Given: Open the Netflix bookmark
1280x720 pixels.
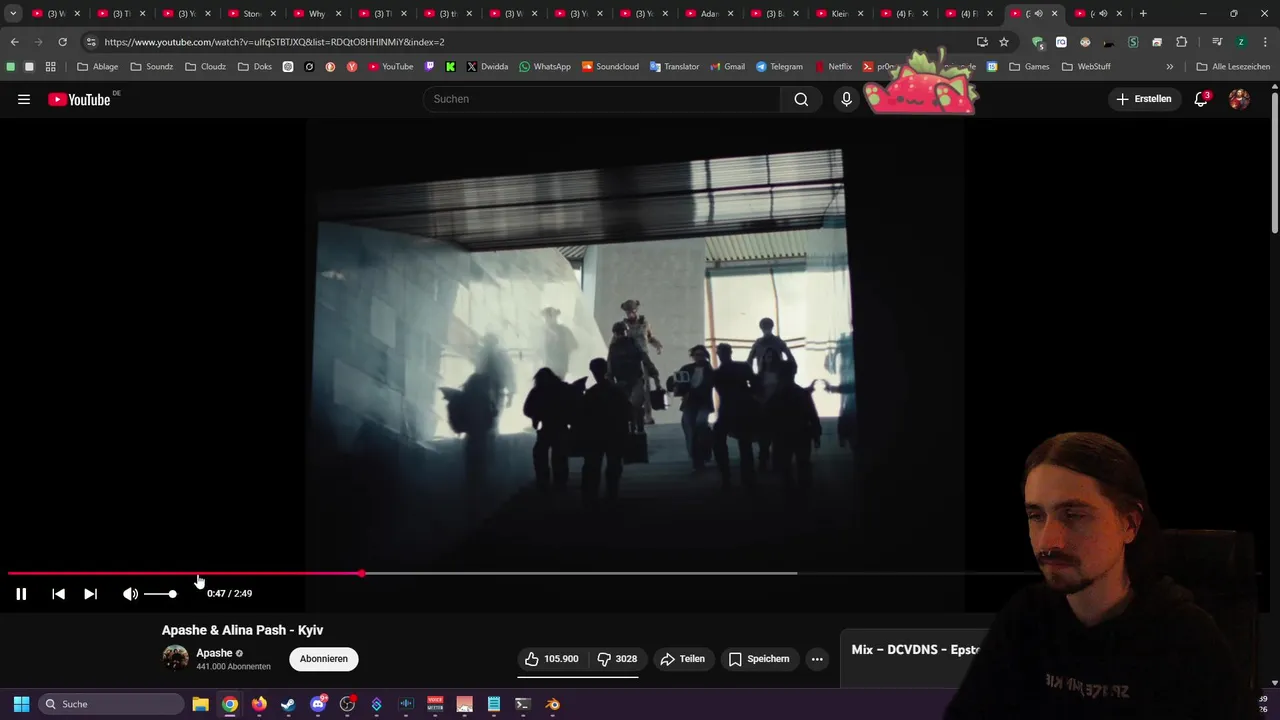Looking at the screenshot, I should (833, 67).
